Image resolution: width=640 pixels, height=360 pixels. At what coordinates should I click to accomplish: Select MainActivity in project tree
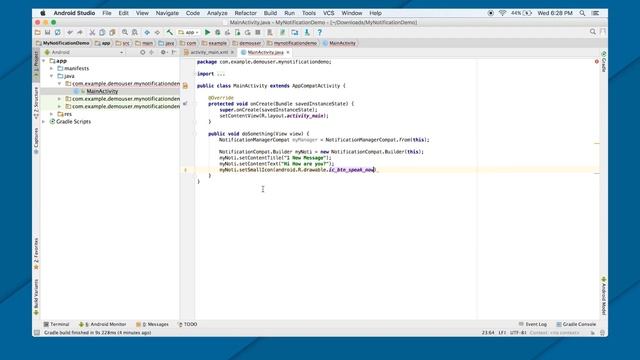[x=102, y=91]
